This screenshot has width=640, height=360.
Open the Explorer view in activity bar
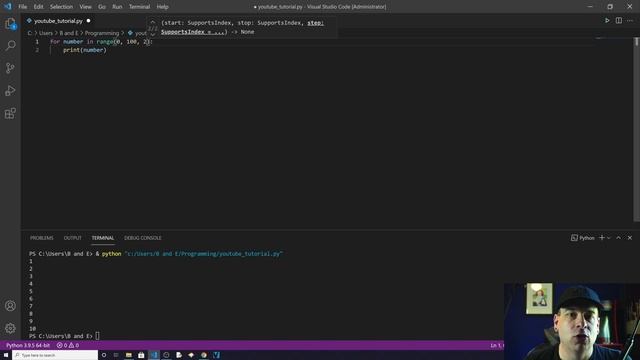(10, 24)
